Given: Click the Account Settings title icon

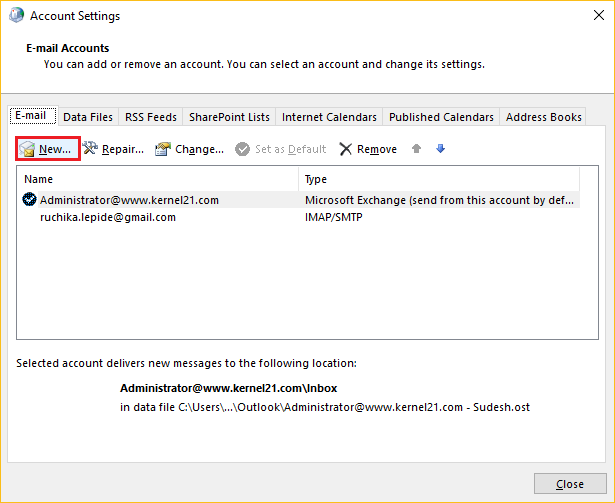Looking at the screenshot, I should click(16, 15).
